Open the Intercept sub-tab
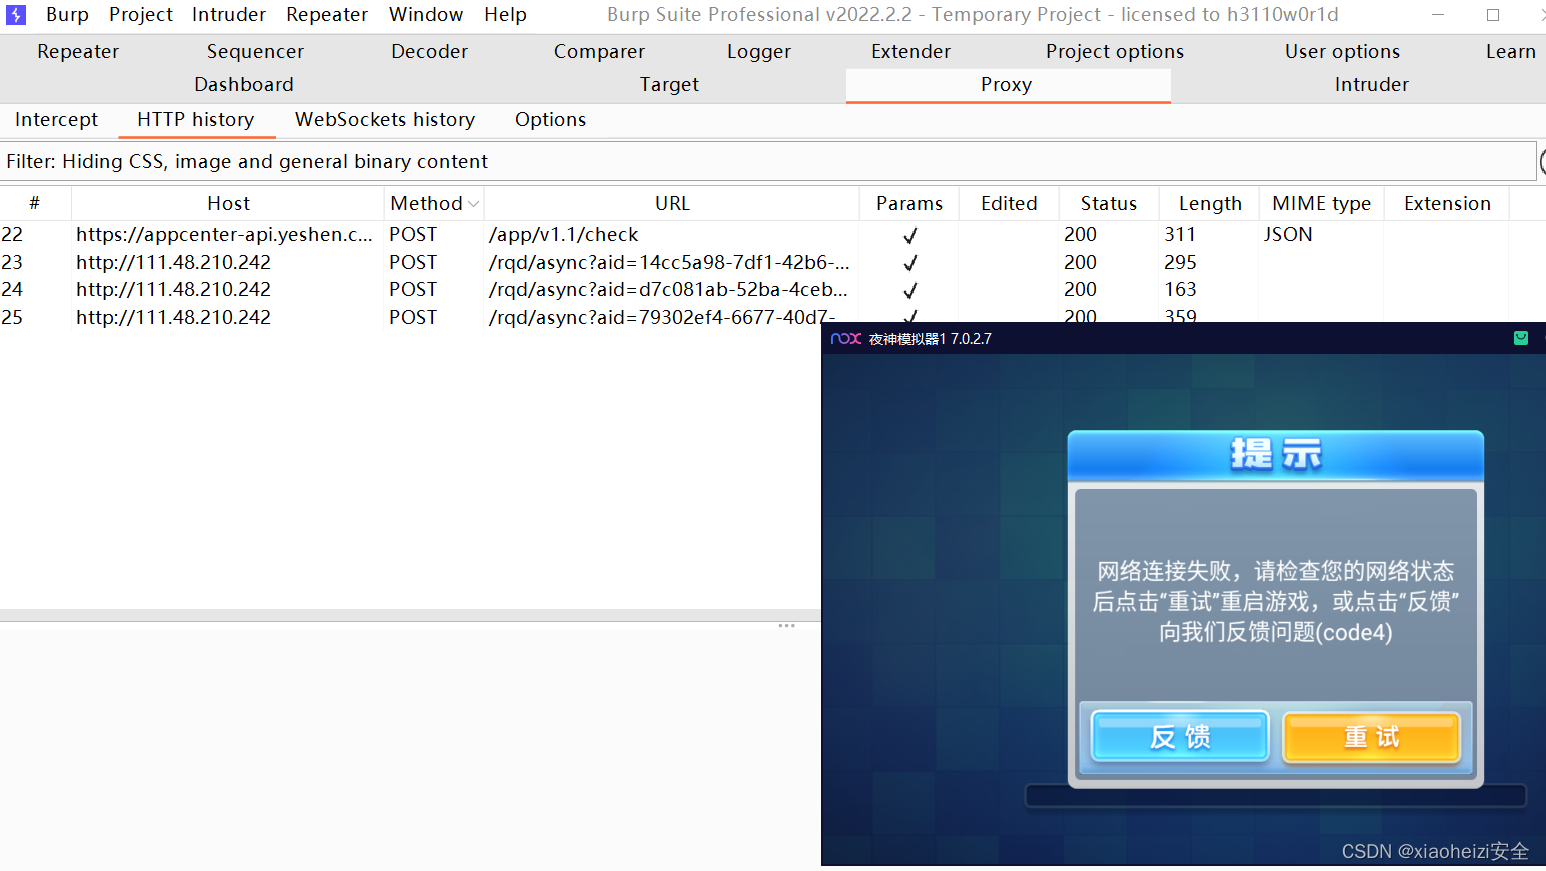 click(x=56, y=120)
